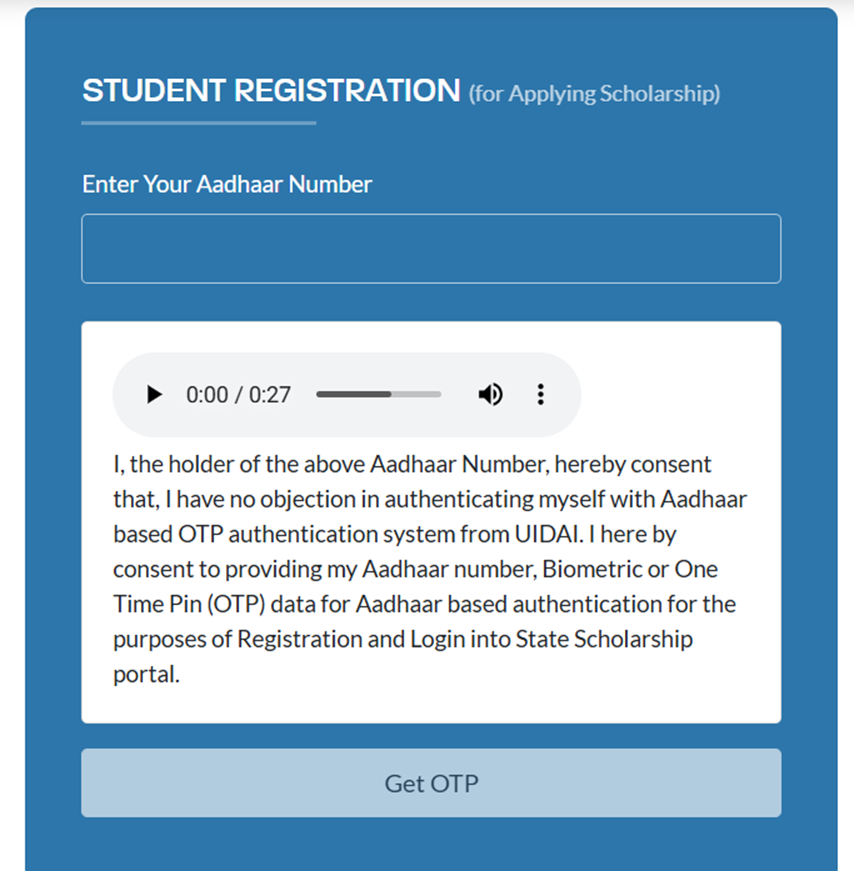854x871 pixels.
Task: Open the audio player's three-dot options menu
Action: (x=541, y=394)
